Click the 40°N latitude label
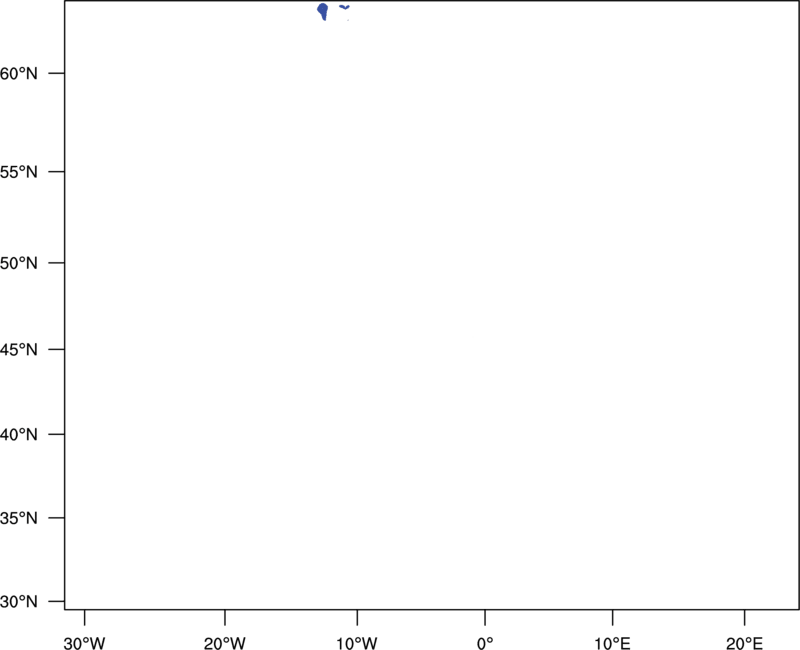The width and height of the screenshot is (800, 650). click(18, 435)
